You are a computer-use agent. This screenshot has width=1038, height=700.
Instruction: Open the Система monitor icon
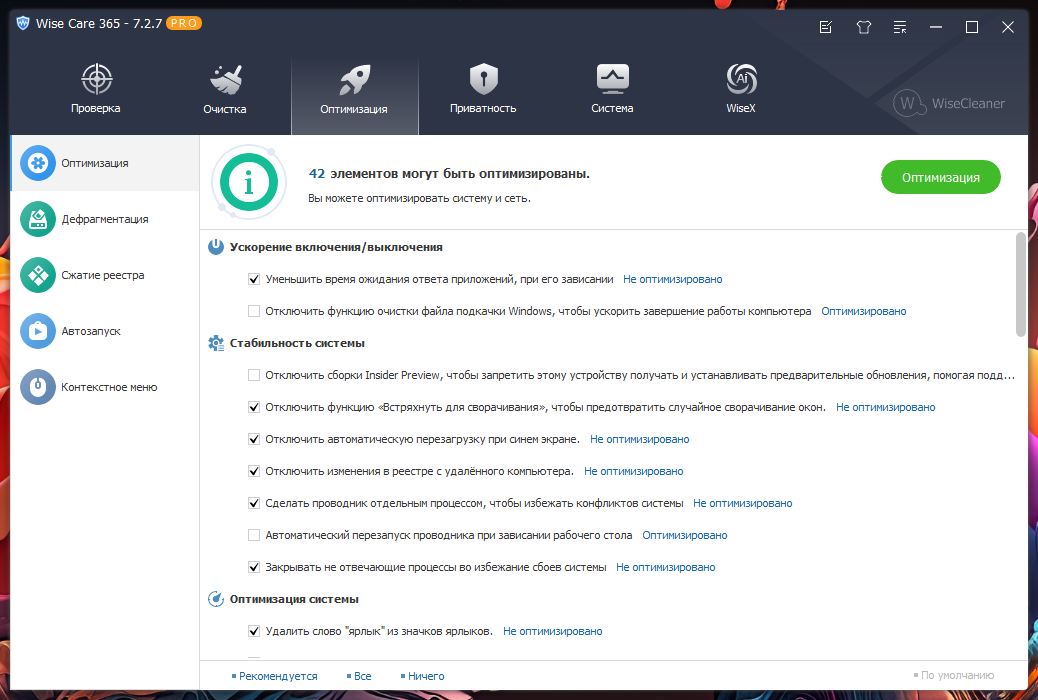[612, 78]
